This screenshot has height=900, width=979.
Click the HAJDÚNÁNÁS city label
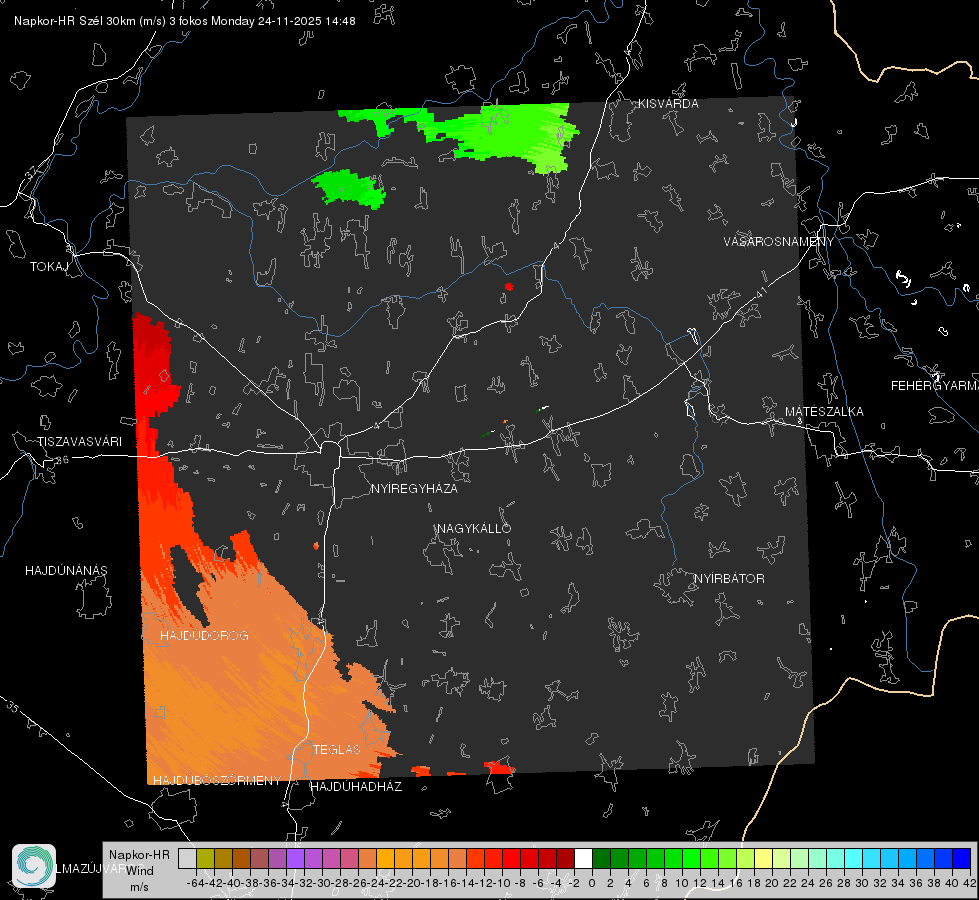[x=66, y=570]
